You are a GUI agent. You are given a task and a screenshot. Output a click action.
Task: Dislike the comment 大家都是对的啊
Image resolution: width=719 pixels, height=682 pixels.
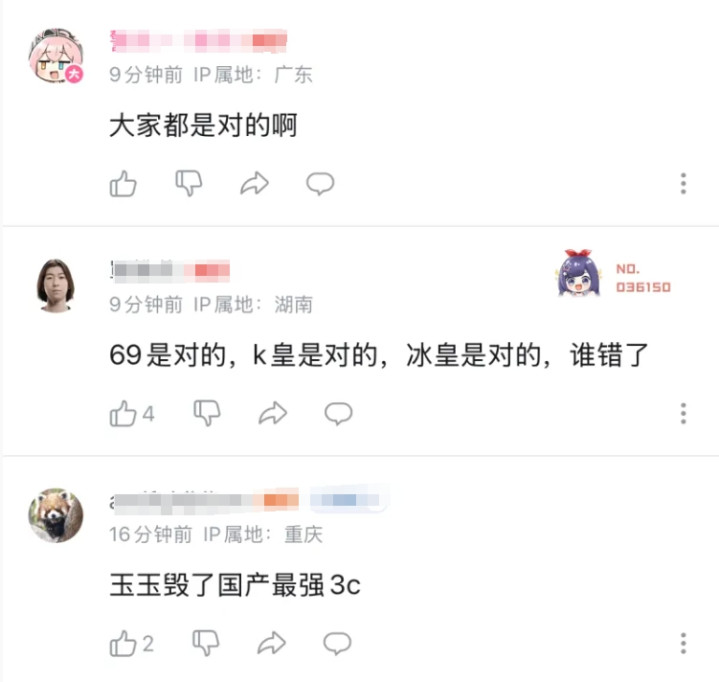pos(189,183)
